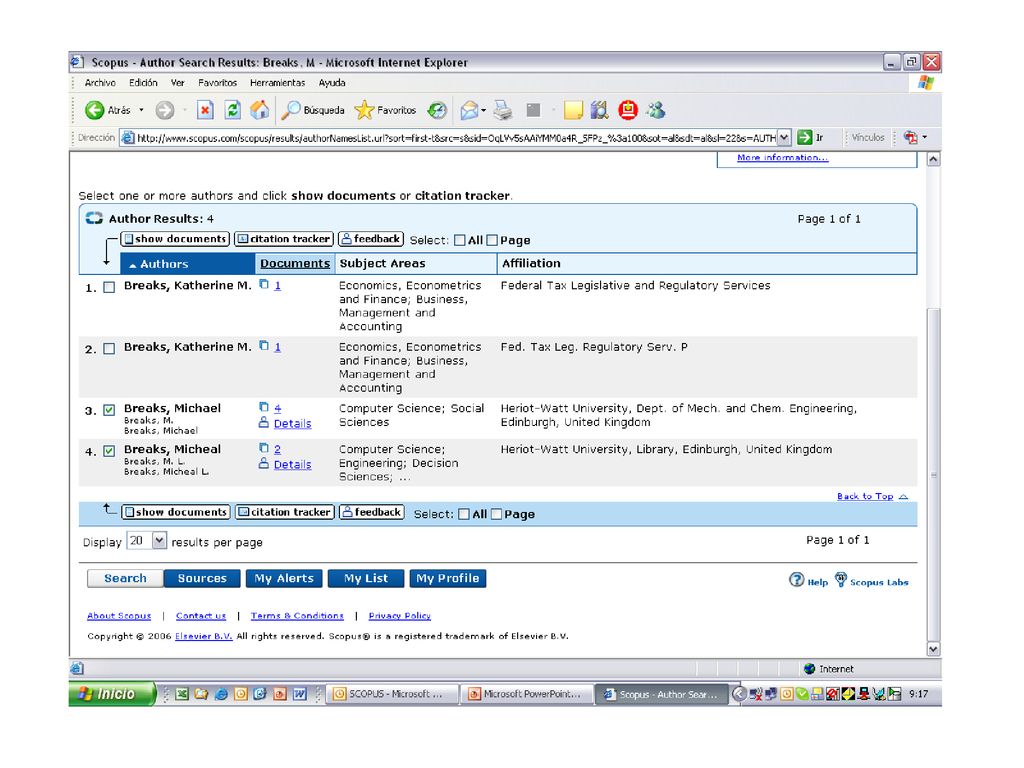Click the vertical scrollbar thumb
The height and width of the screenshot is (768, 1024).
click(934, 475)
